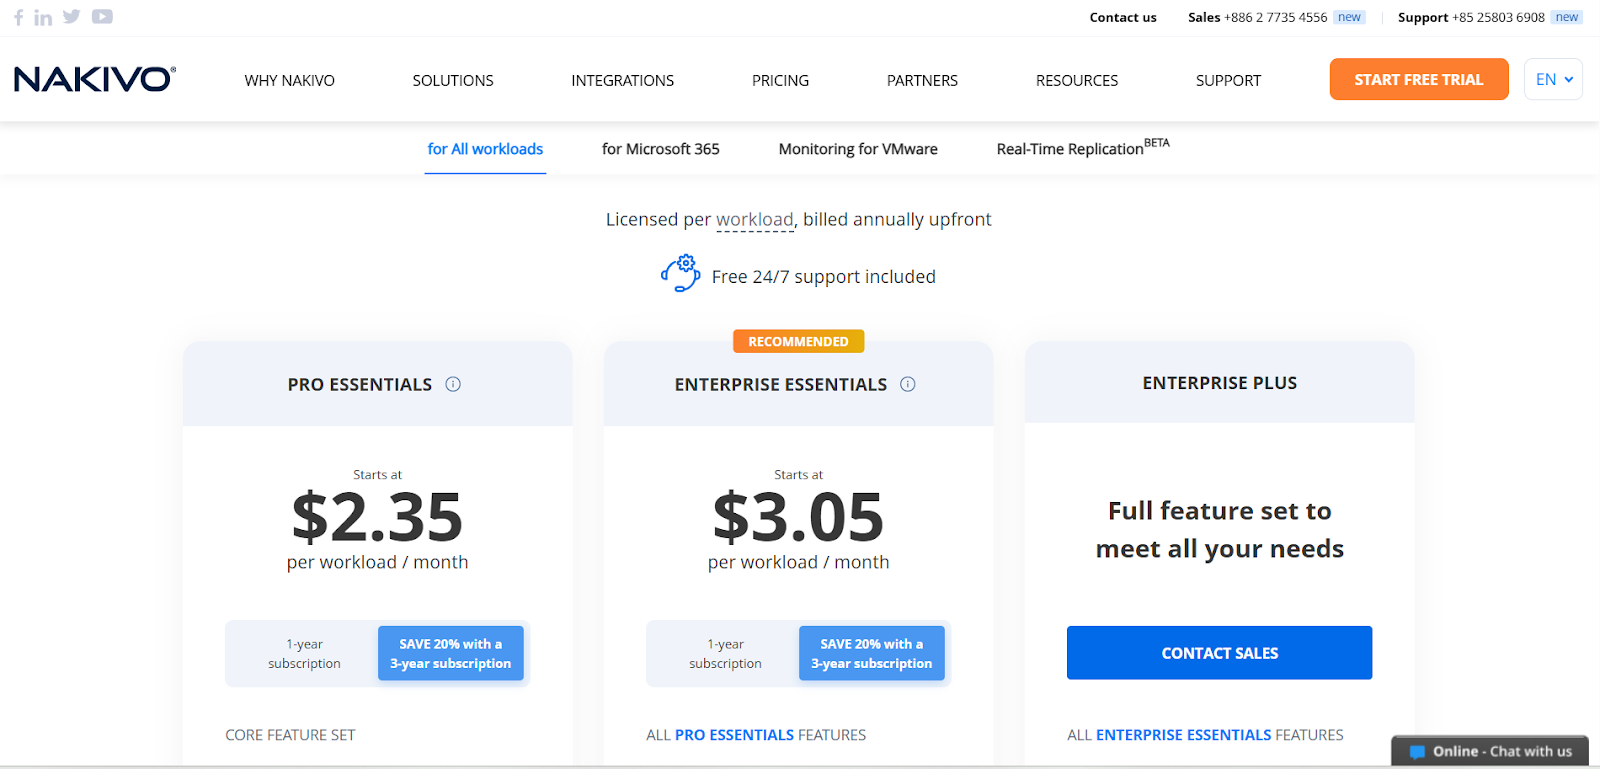Viewport: 1600px width, 769px height.
Task: Switch to Real-Time Replication BETA tab
Action: click(1083, 148)
